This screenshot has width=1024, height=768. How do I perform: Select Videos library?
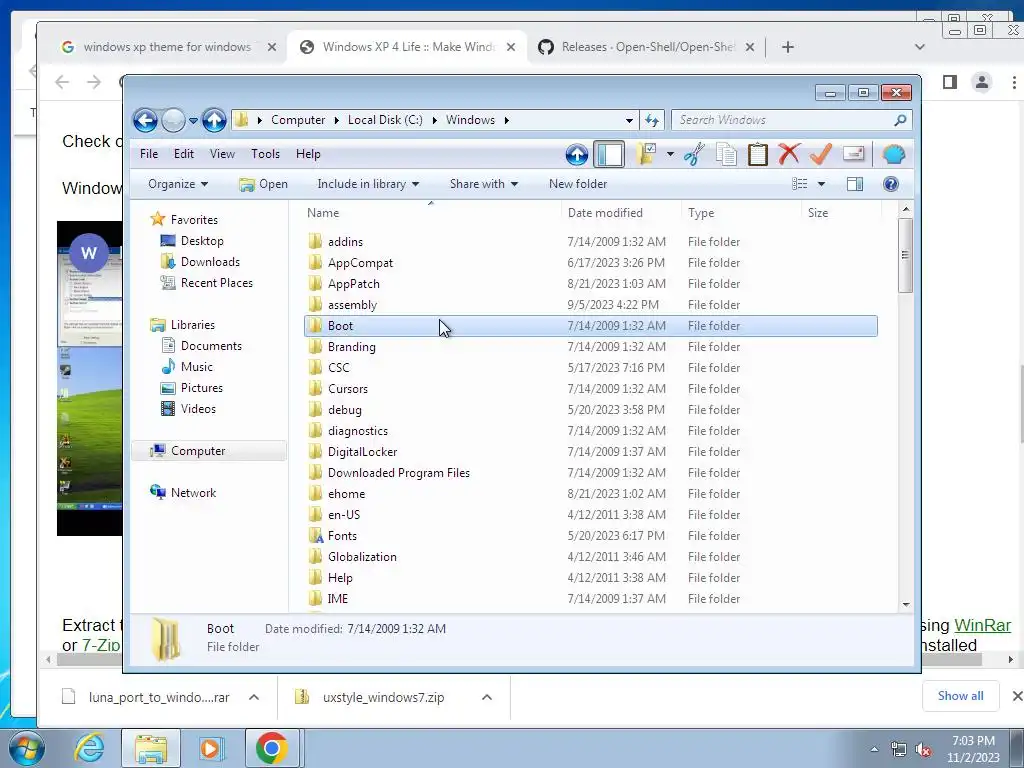[x=198, y=409]
